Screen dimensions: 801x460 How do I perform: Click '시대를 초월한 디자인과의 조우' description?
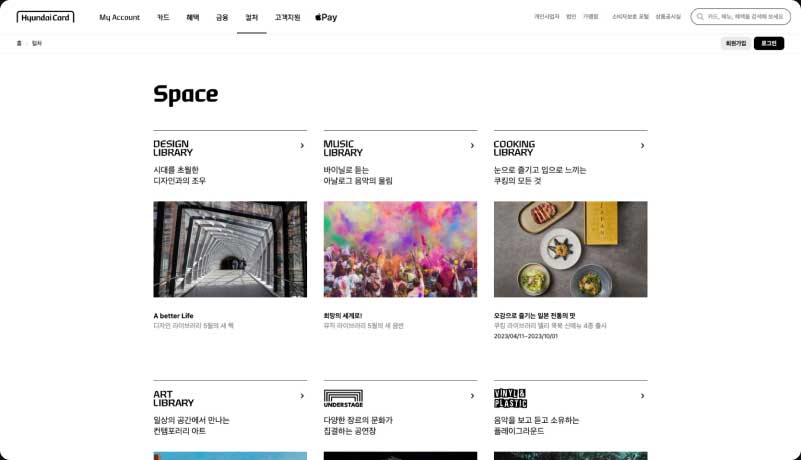(x=179, y=175)
